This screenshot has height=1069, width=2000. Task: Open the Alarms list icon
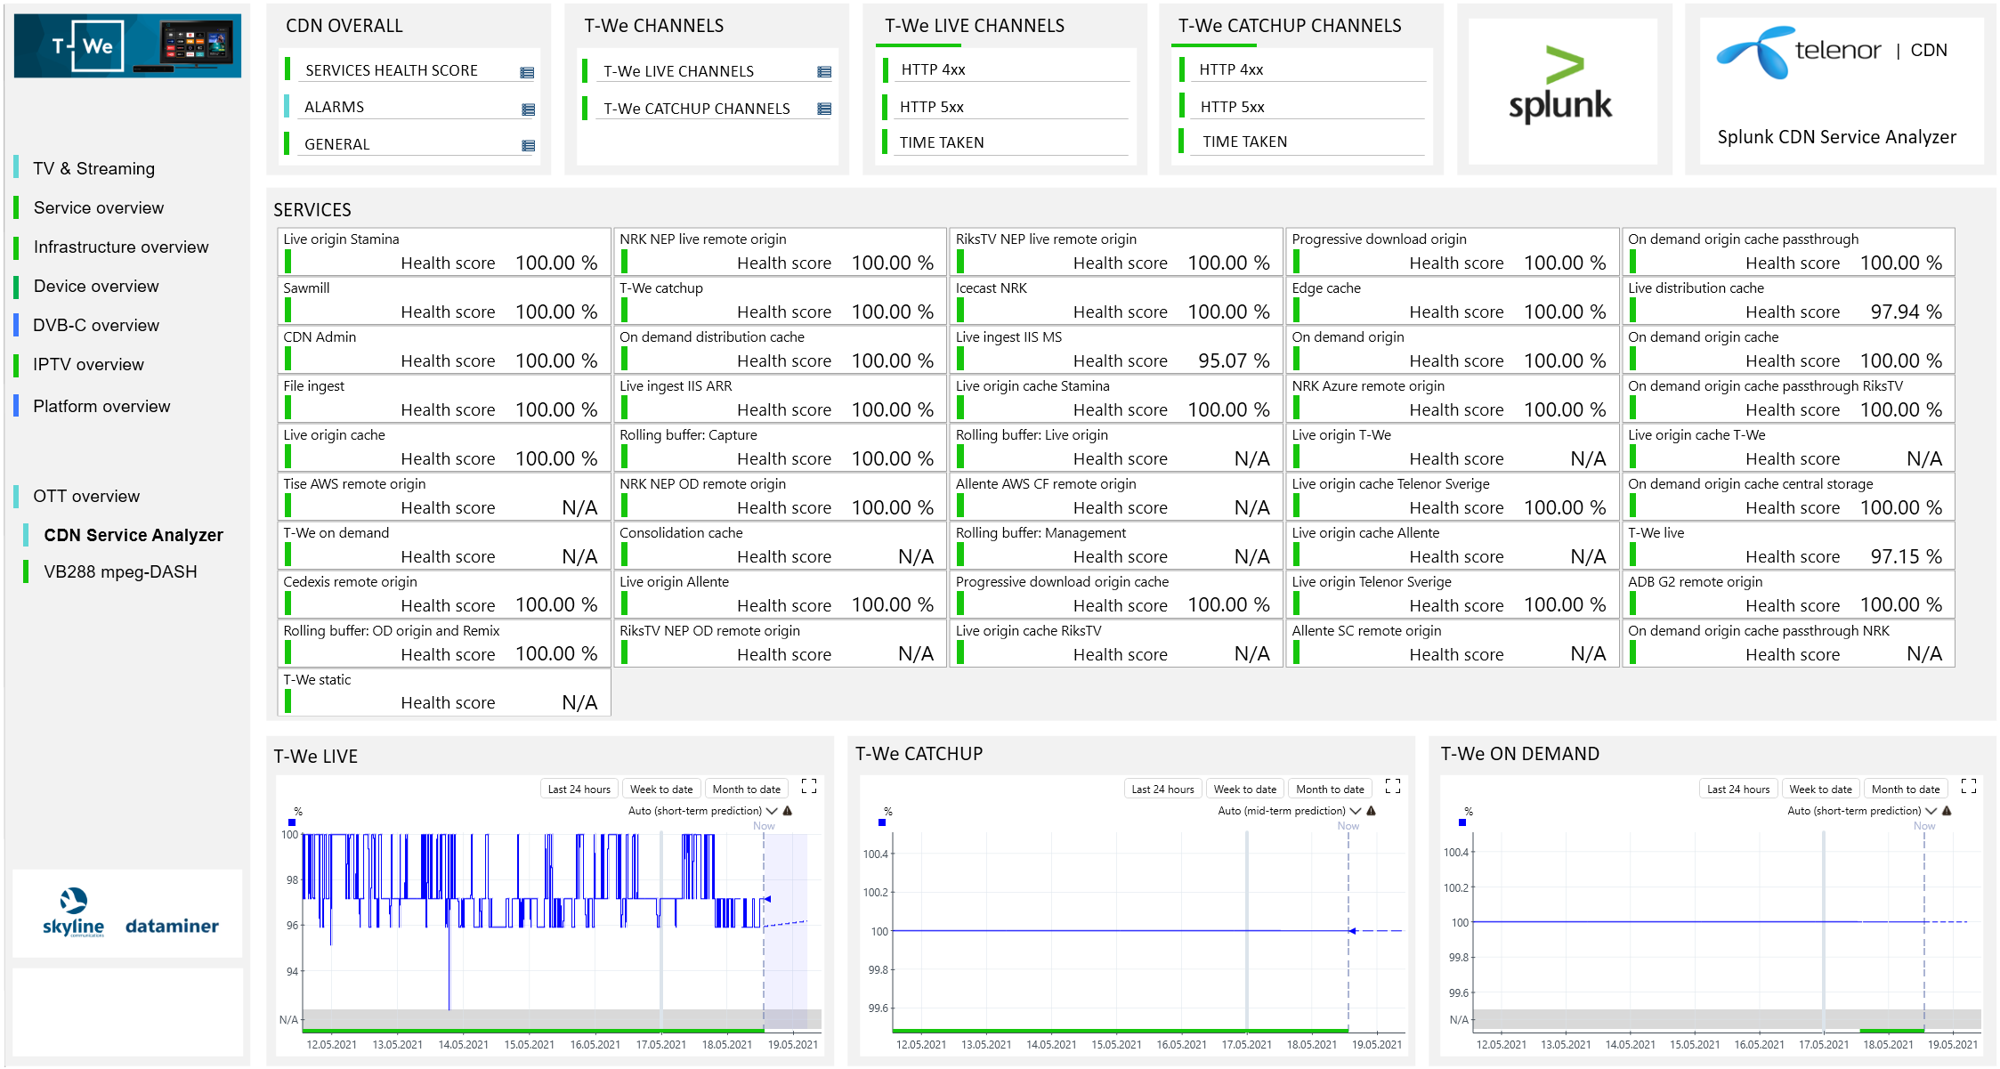pyautogui.click(x=528, y=109)
